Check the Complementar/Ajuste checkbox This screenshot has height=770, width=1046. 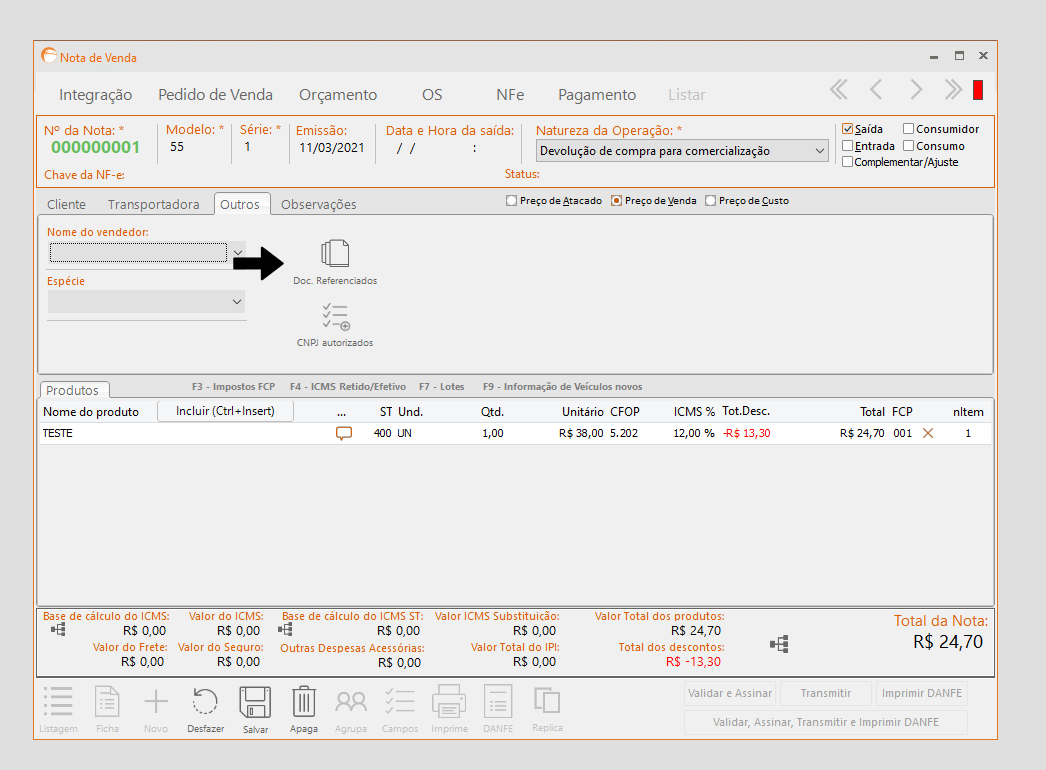847,161
